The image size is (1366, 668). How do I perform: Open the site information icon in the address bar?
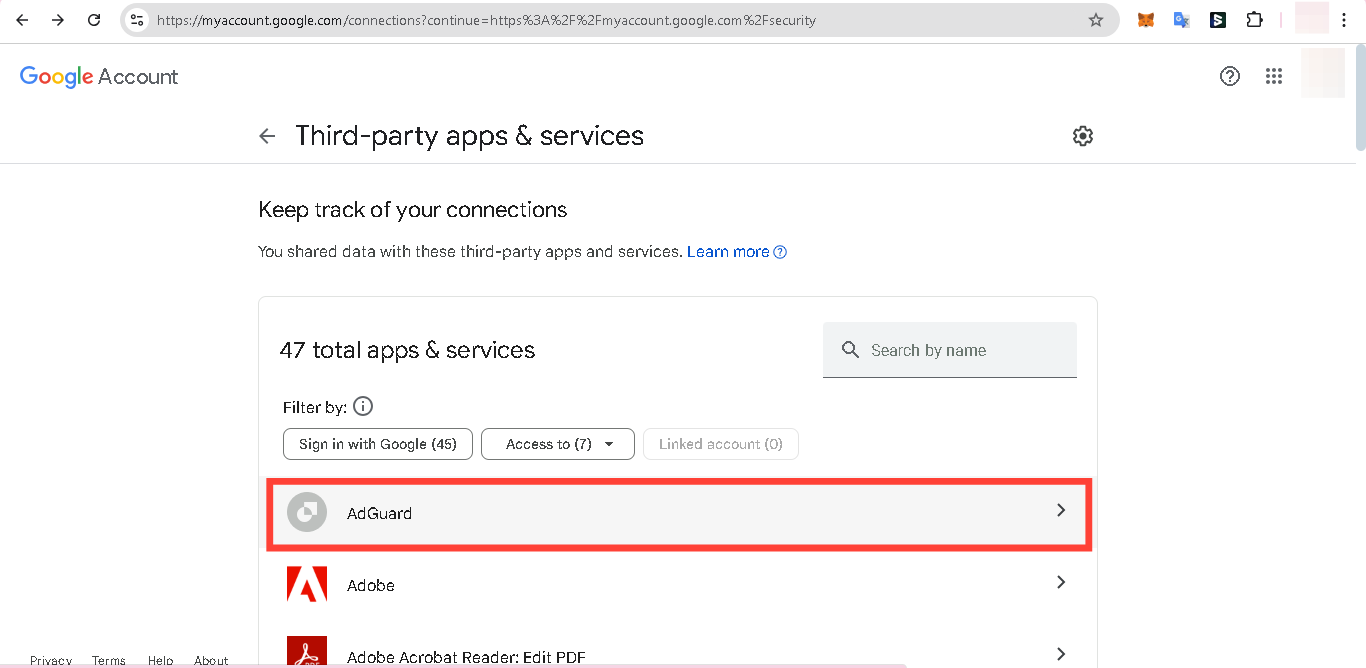pyautogui.click(x=138, y=20)
